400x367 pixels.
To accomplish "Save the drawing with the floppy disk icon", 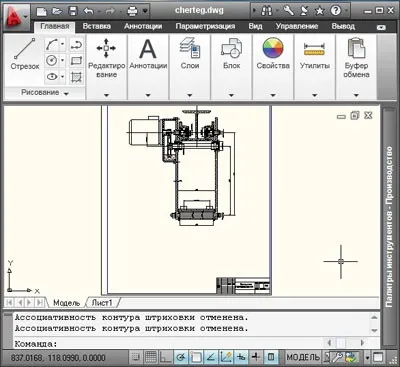I will 72,11.
